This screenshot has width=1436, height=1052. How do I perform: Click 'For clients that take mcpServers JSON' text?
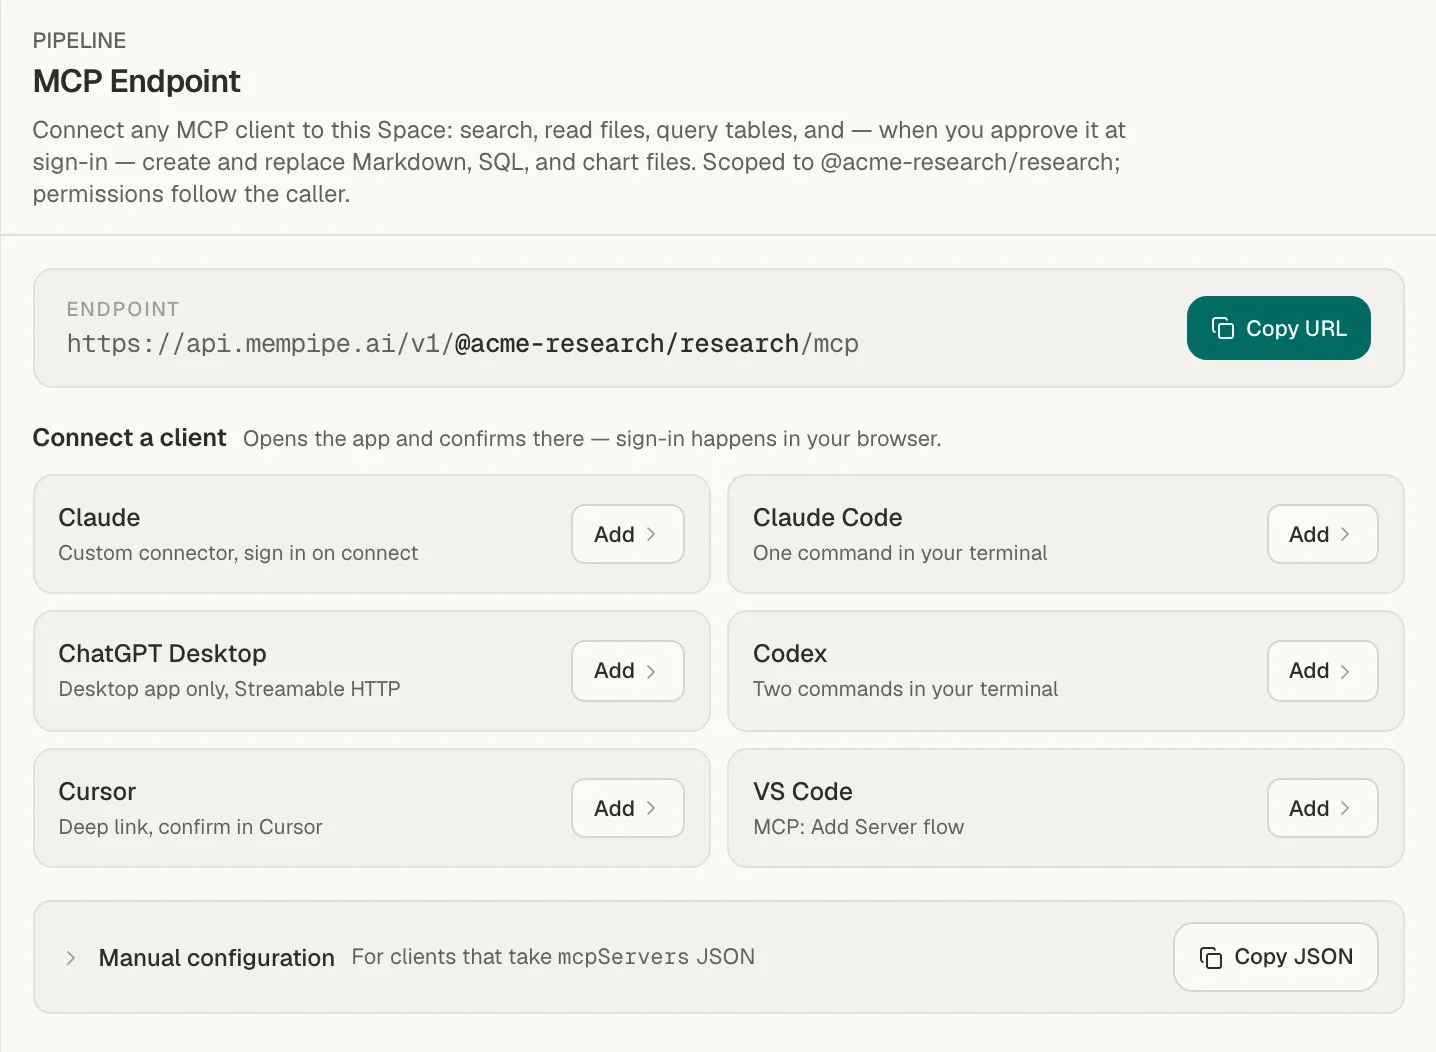pyautogui.click(x=553, y=957)
